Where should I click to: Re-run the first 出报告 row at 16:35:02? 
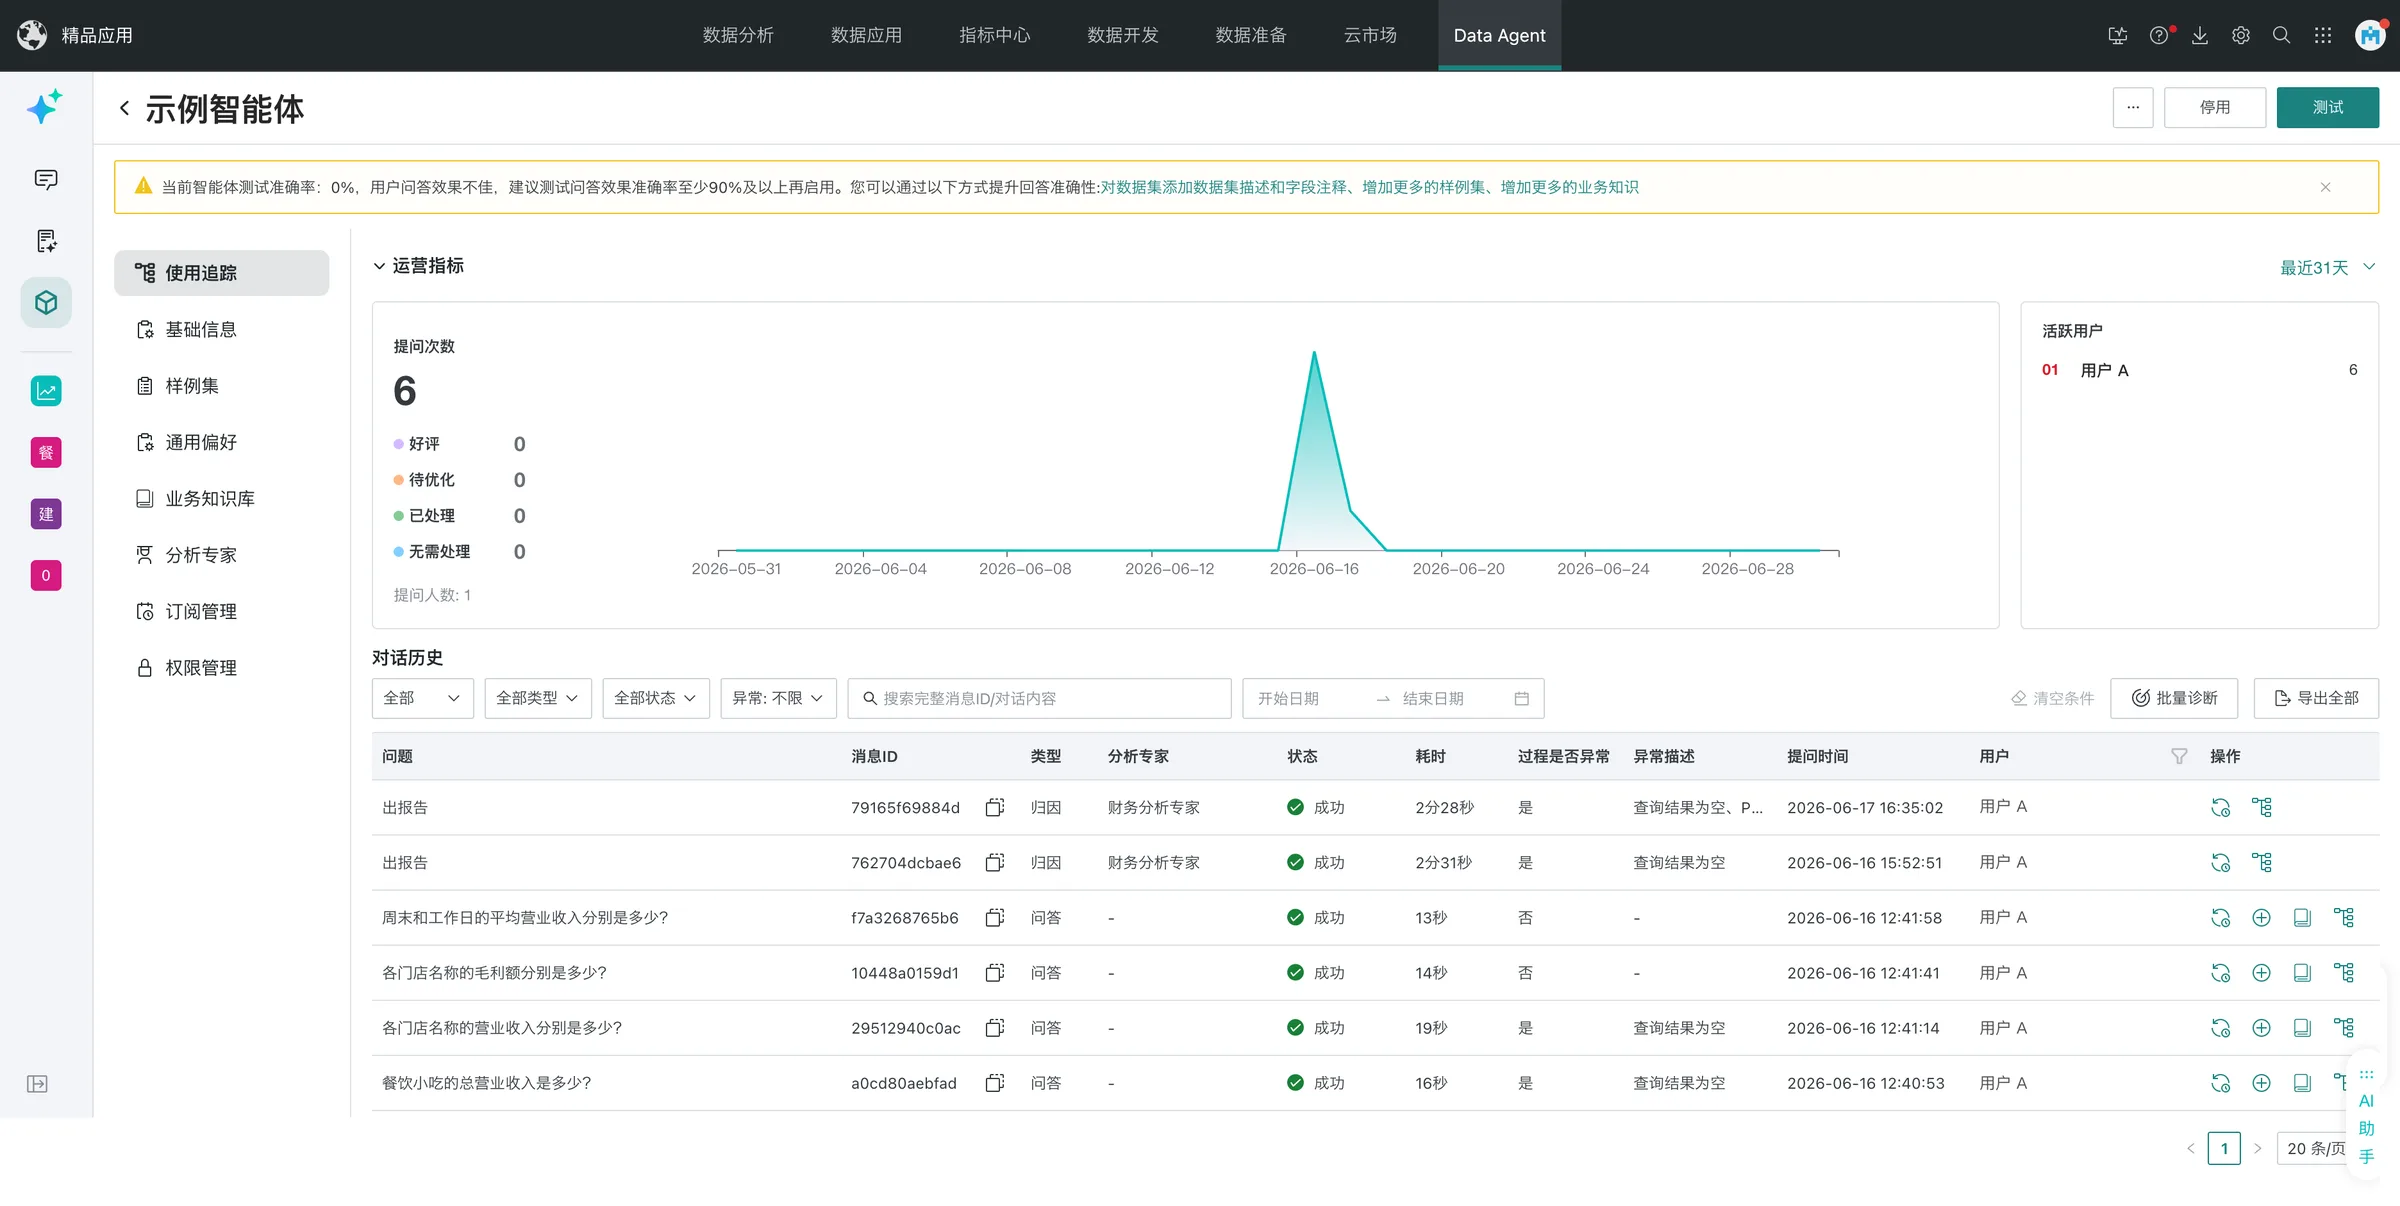tap(2220, 807)
